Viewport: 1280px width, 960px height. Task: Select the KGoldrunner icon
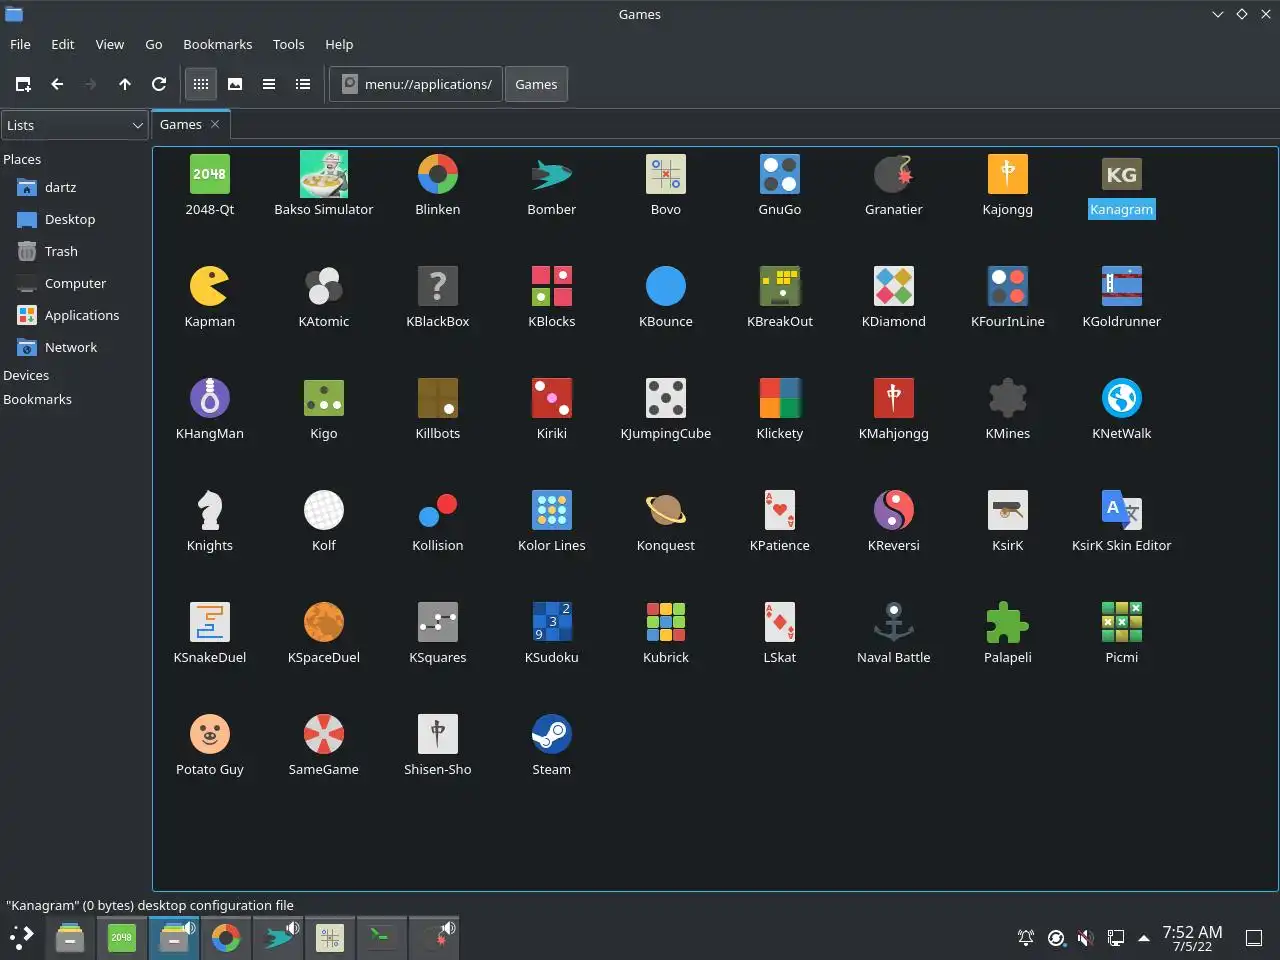[x=1122, y=286]
